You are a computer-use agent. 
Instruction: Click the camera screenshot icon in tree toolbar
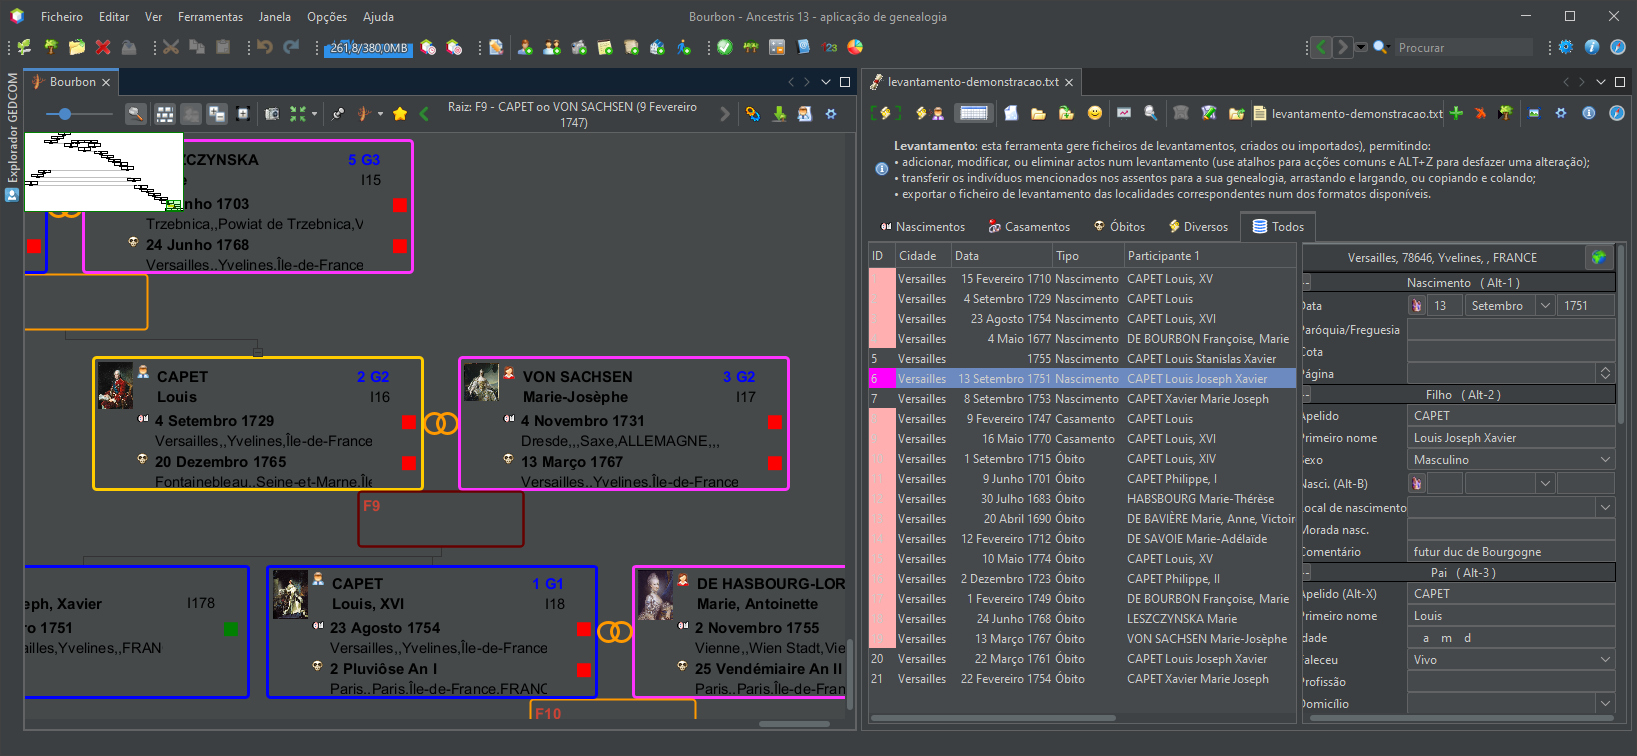[x=271, y=114]
